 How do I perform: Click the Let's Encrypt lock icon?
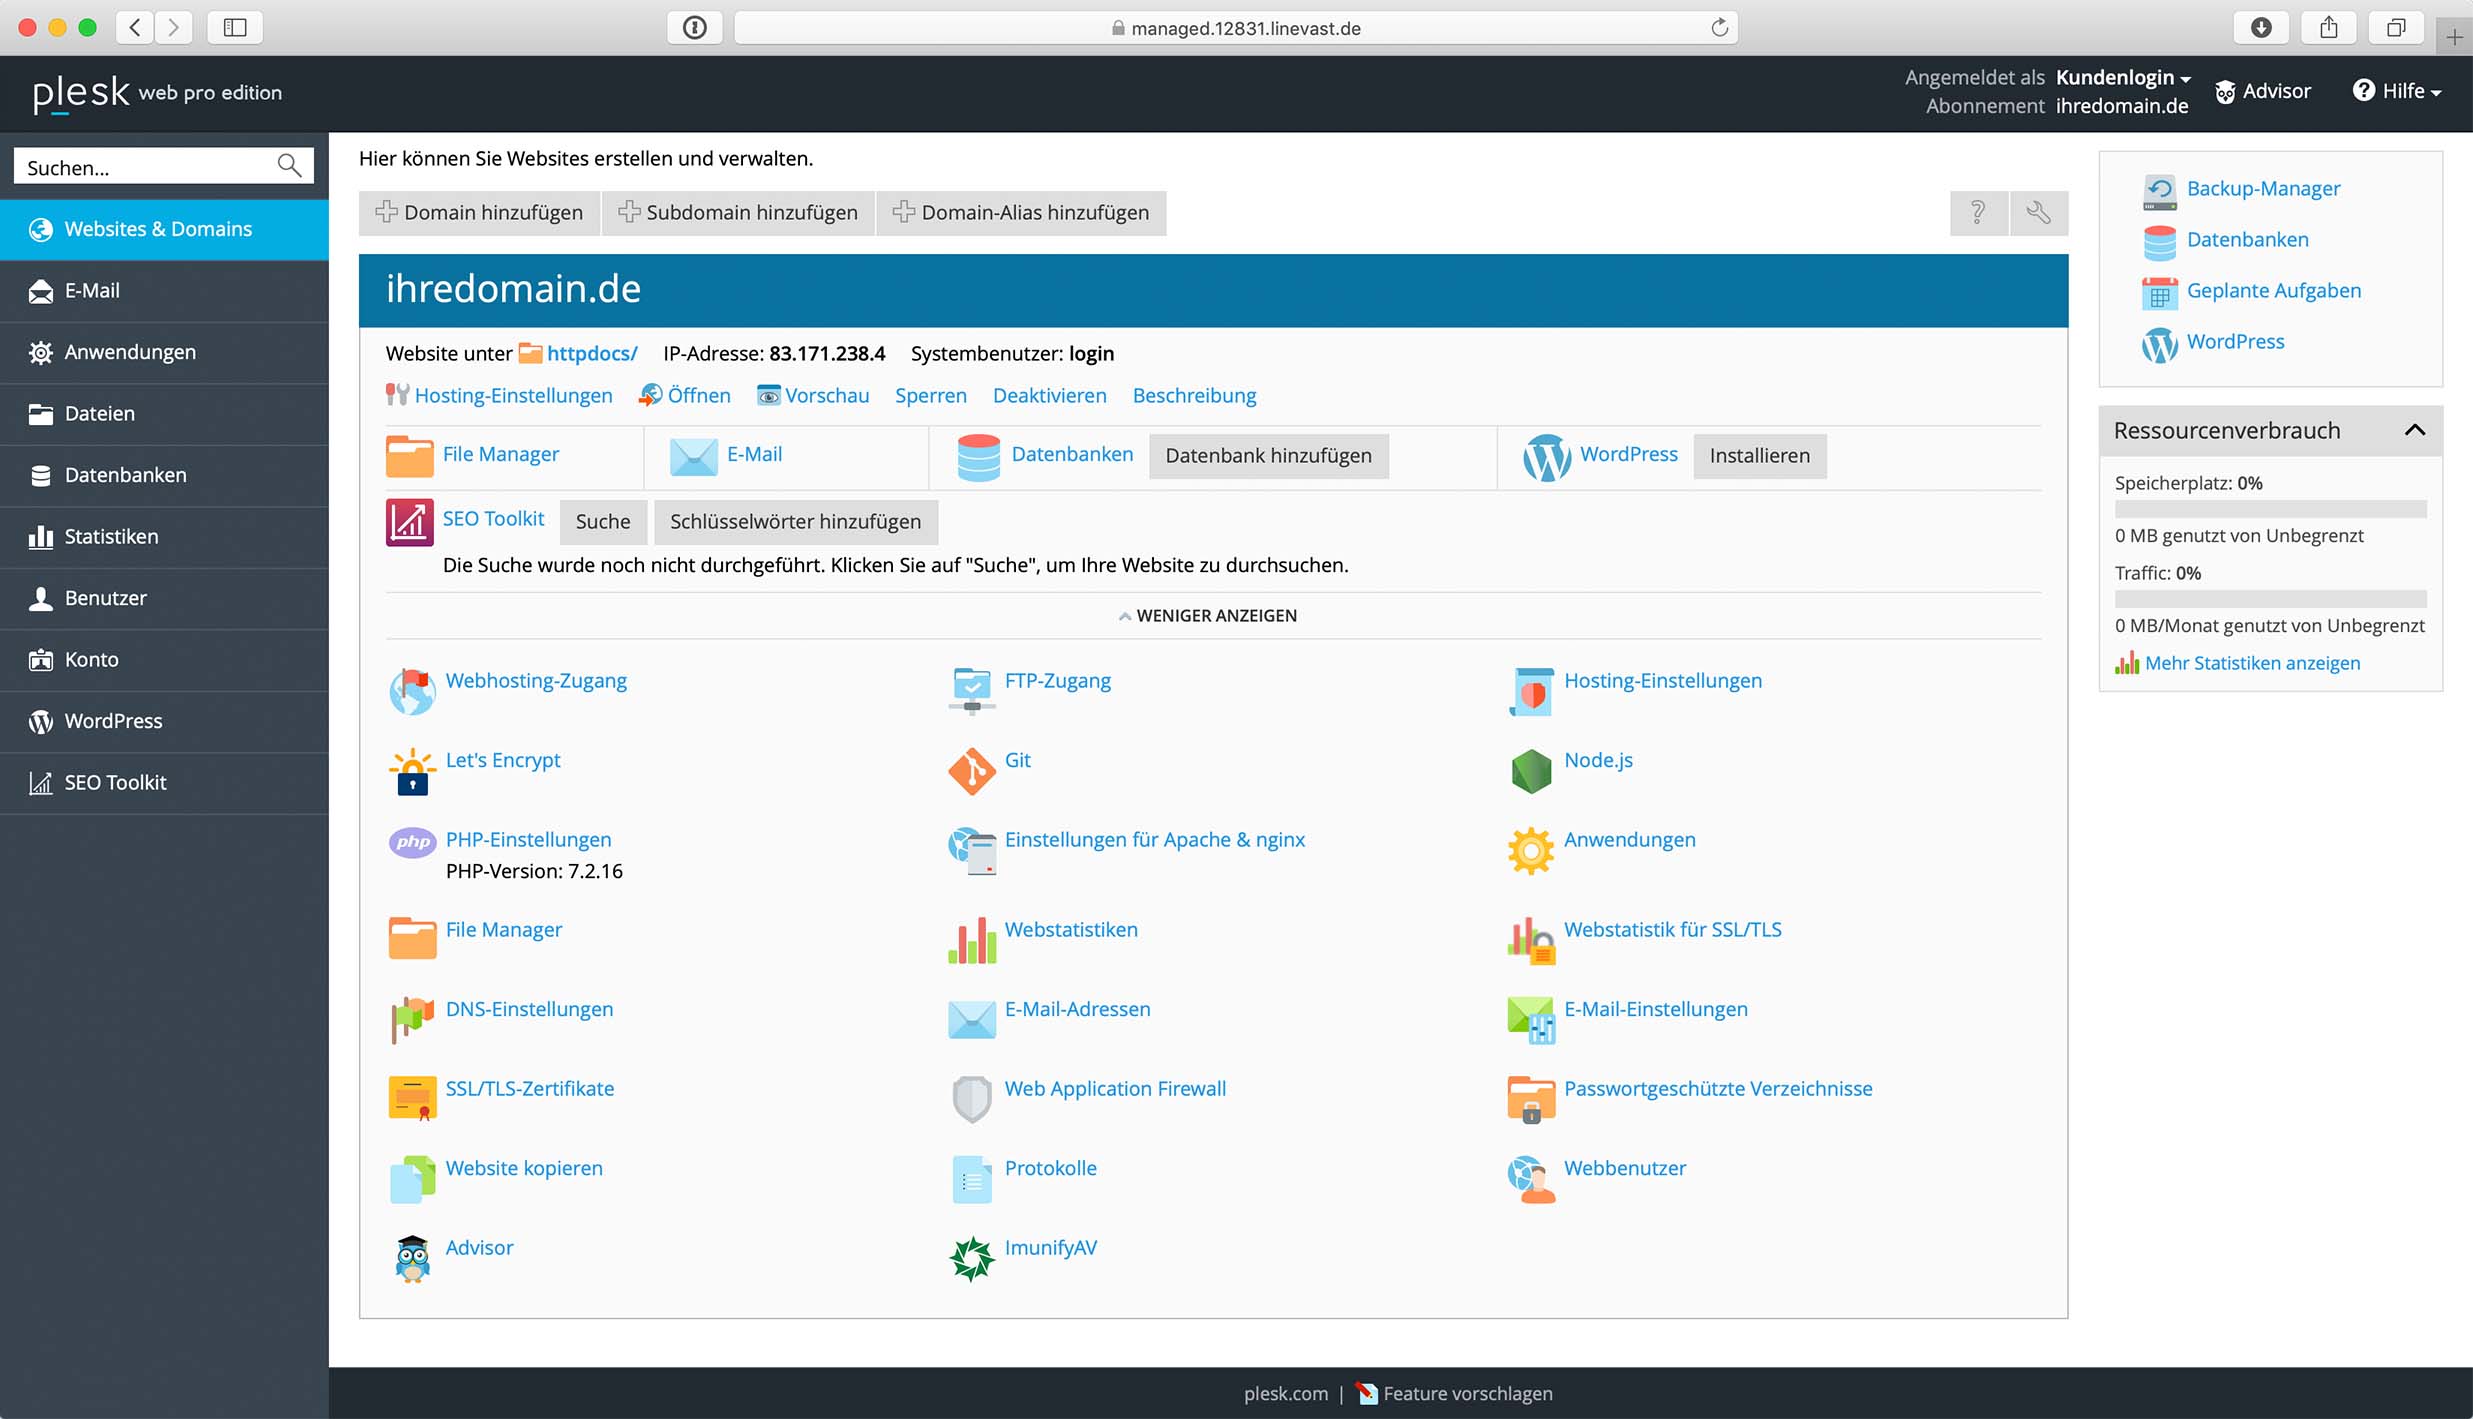[412, 772]
